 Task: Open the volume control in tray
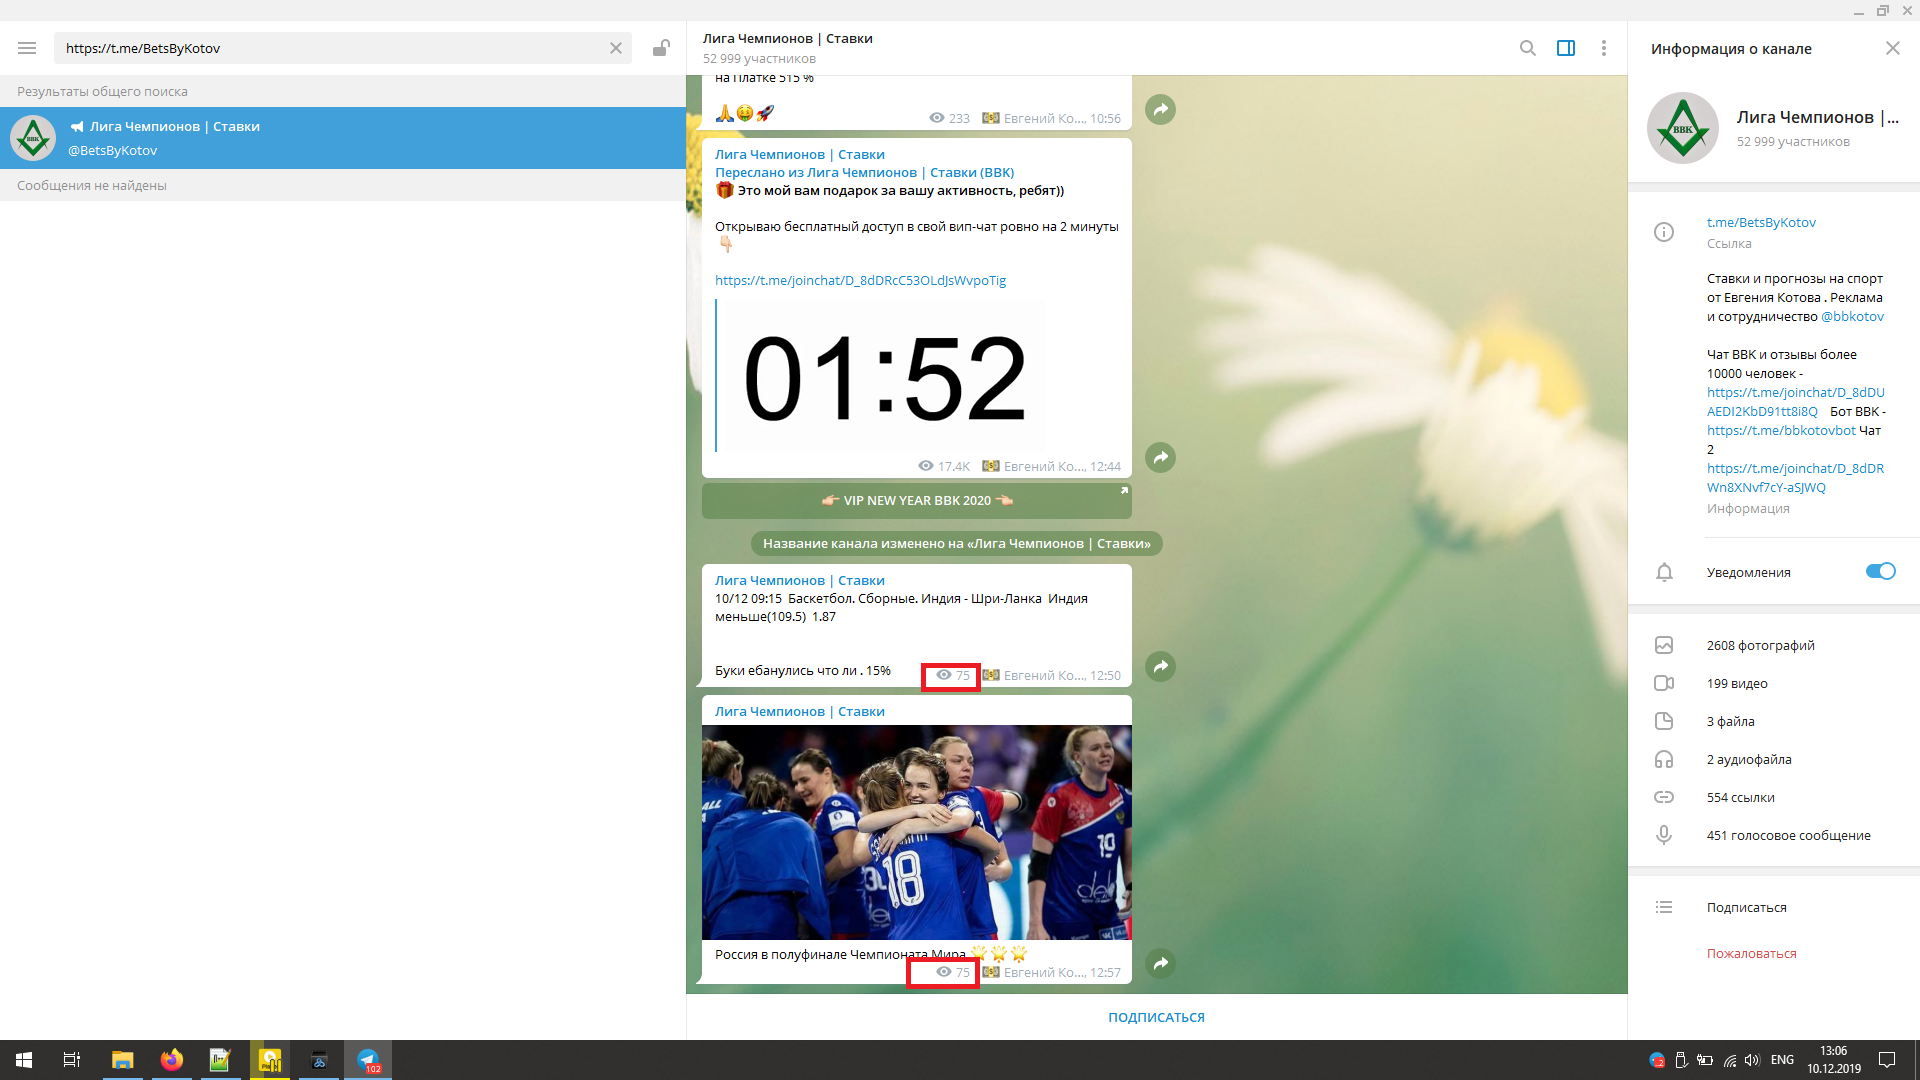point(1752,1060)
